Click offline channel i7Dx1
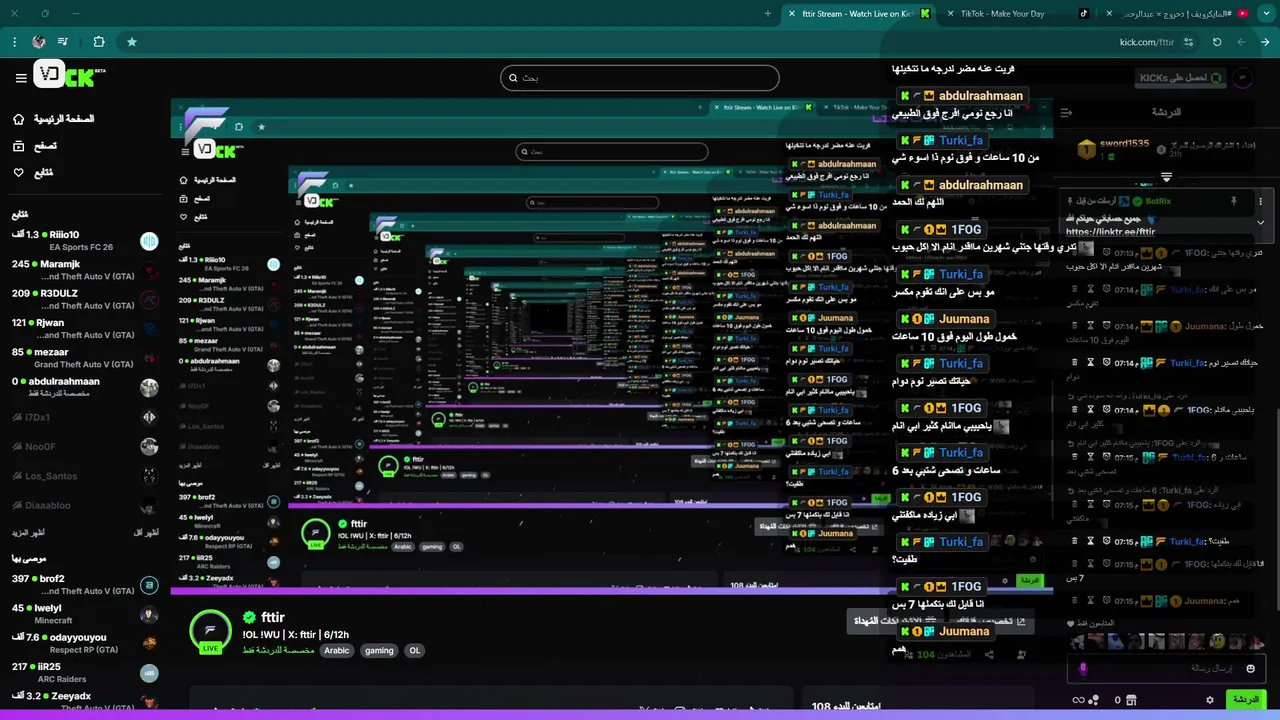This screenshot has width=1280, height=720. pos(85,417)
